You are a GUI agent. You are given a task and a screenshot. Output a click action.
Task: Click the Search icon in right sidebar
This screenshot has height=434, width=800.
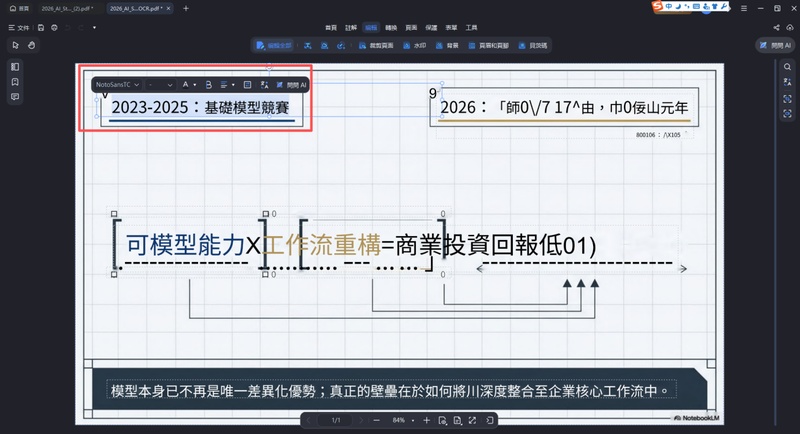click(787, 67)
